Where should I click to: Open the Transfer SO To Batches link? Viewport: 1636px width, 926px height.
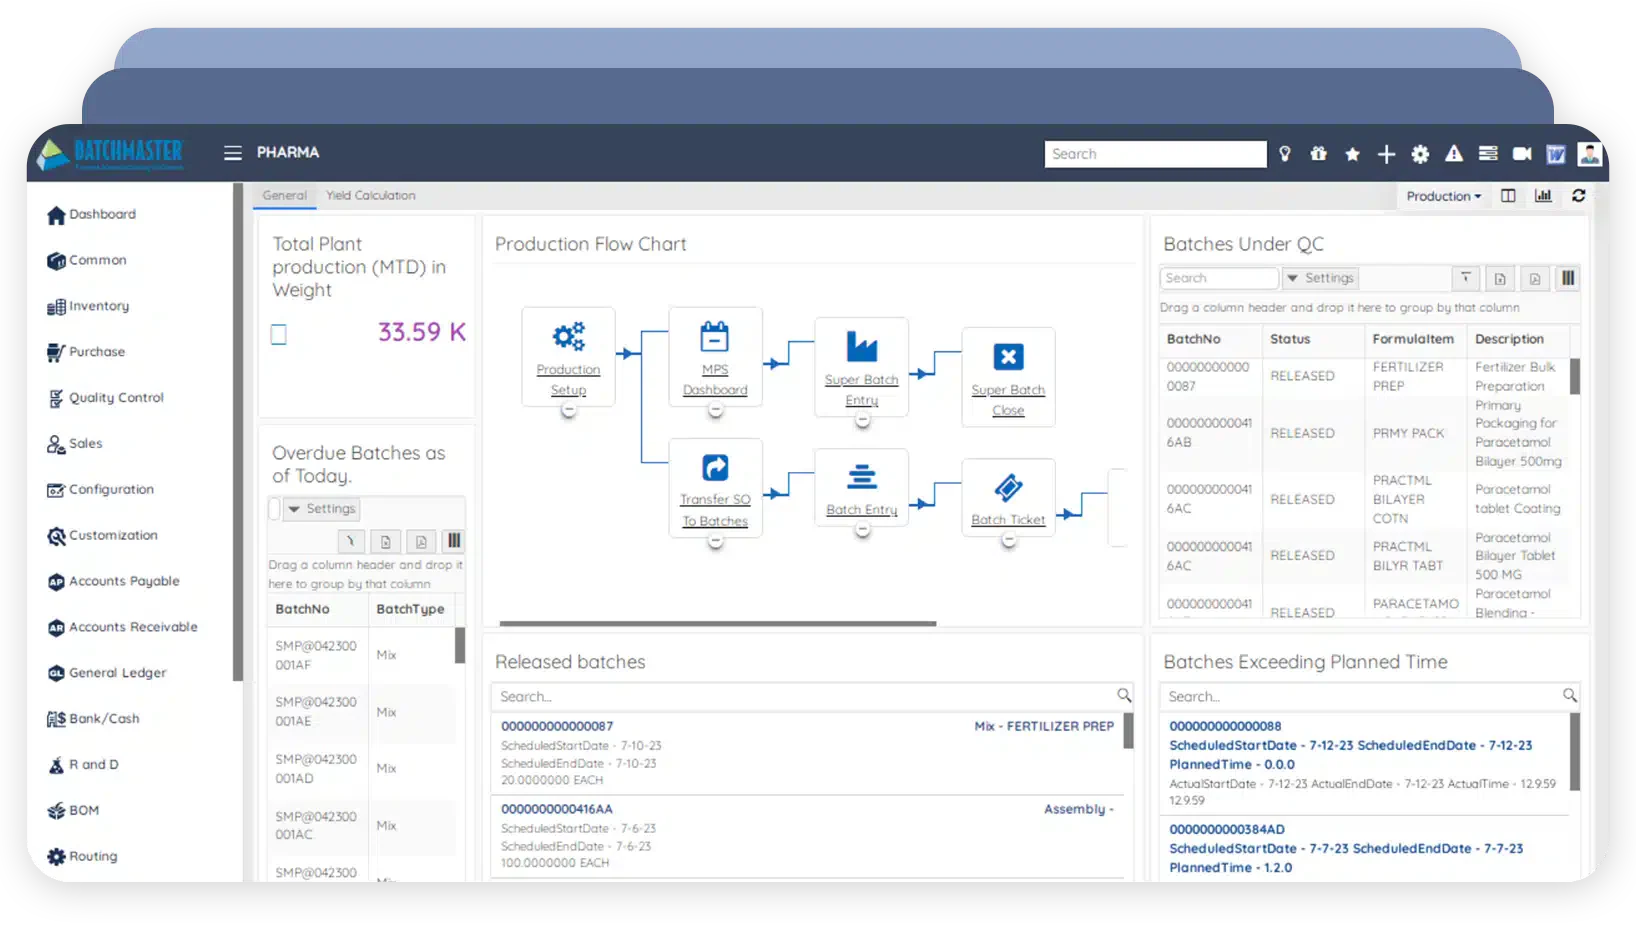tap(715, 510)
